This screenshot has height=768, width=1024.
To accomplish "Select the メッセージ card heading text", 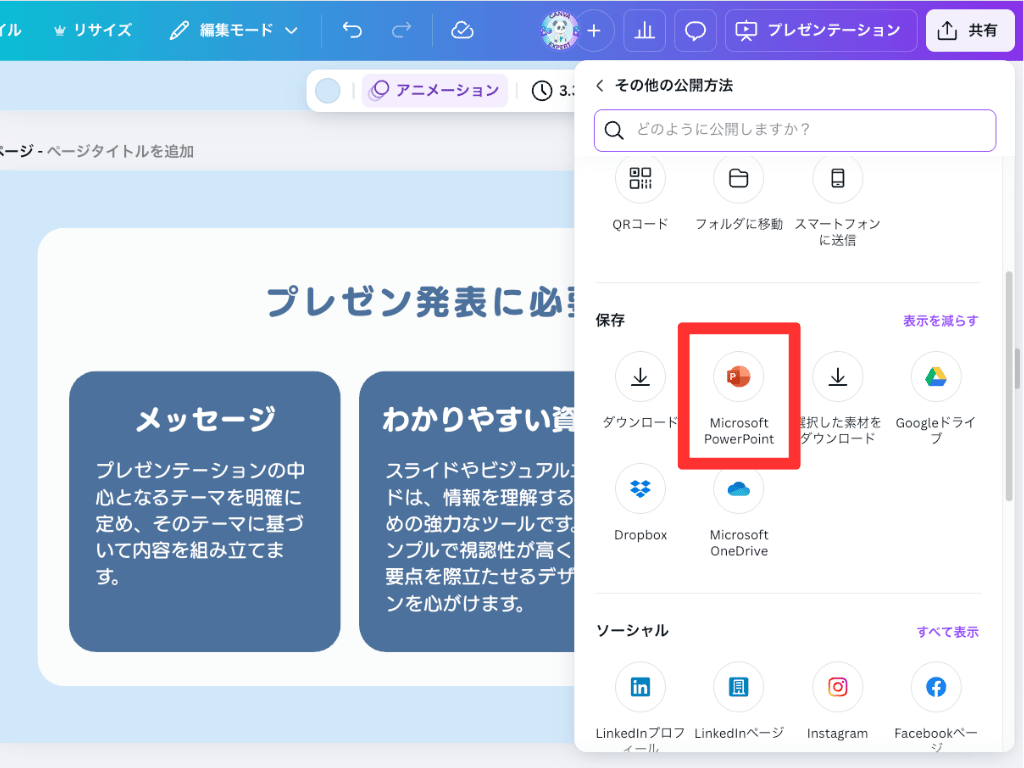I will tap(205, 419).
